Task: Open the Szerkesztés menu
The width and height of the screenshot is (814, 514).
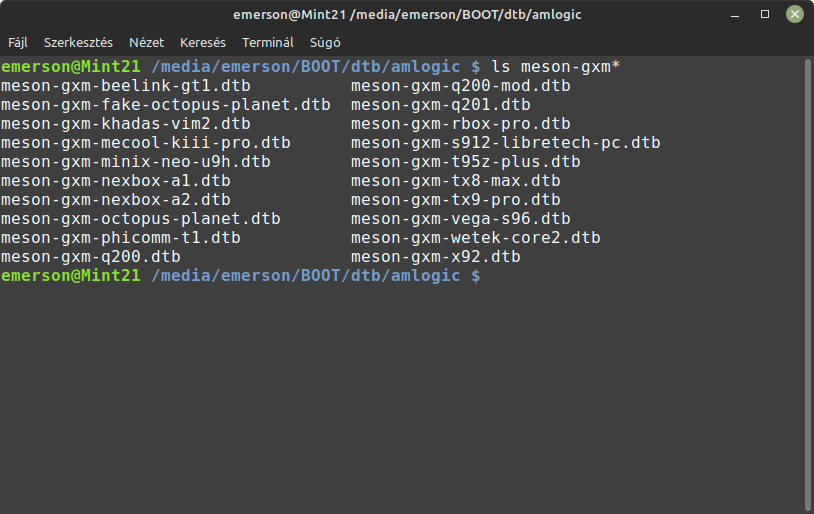Action: point(78,43)
